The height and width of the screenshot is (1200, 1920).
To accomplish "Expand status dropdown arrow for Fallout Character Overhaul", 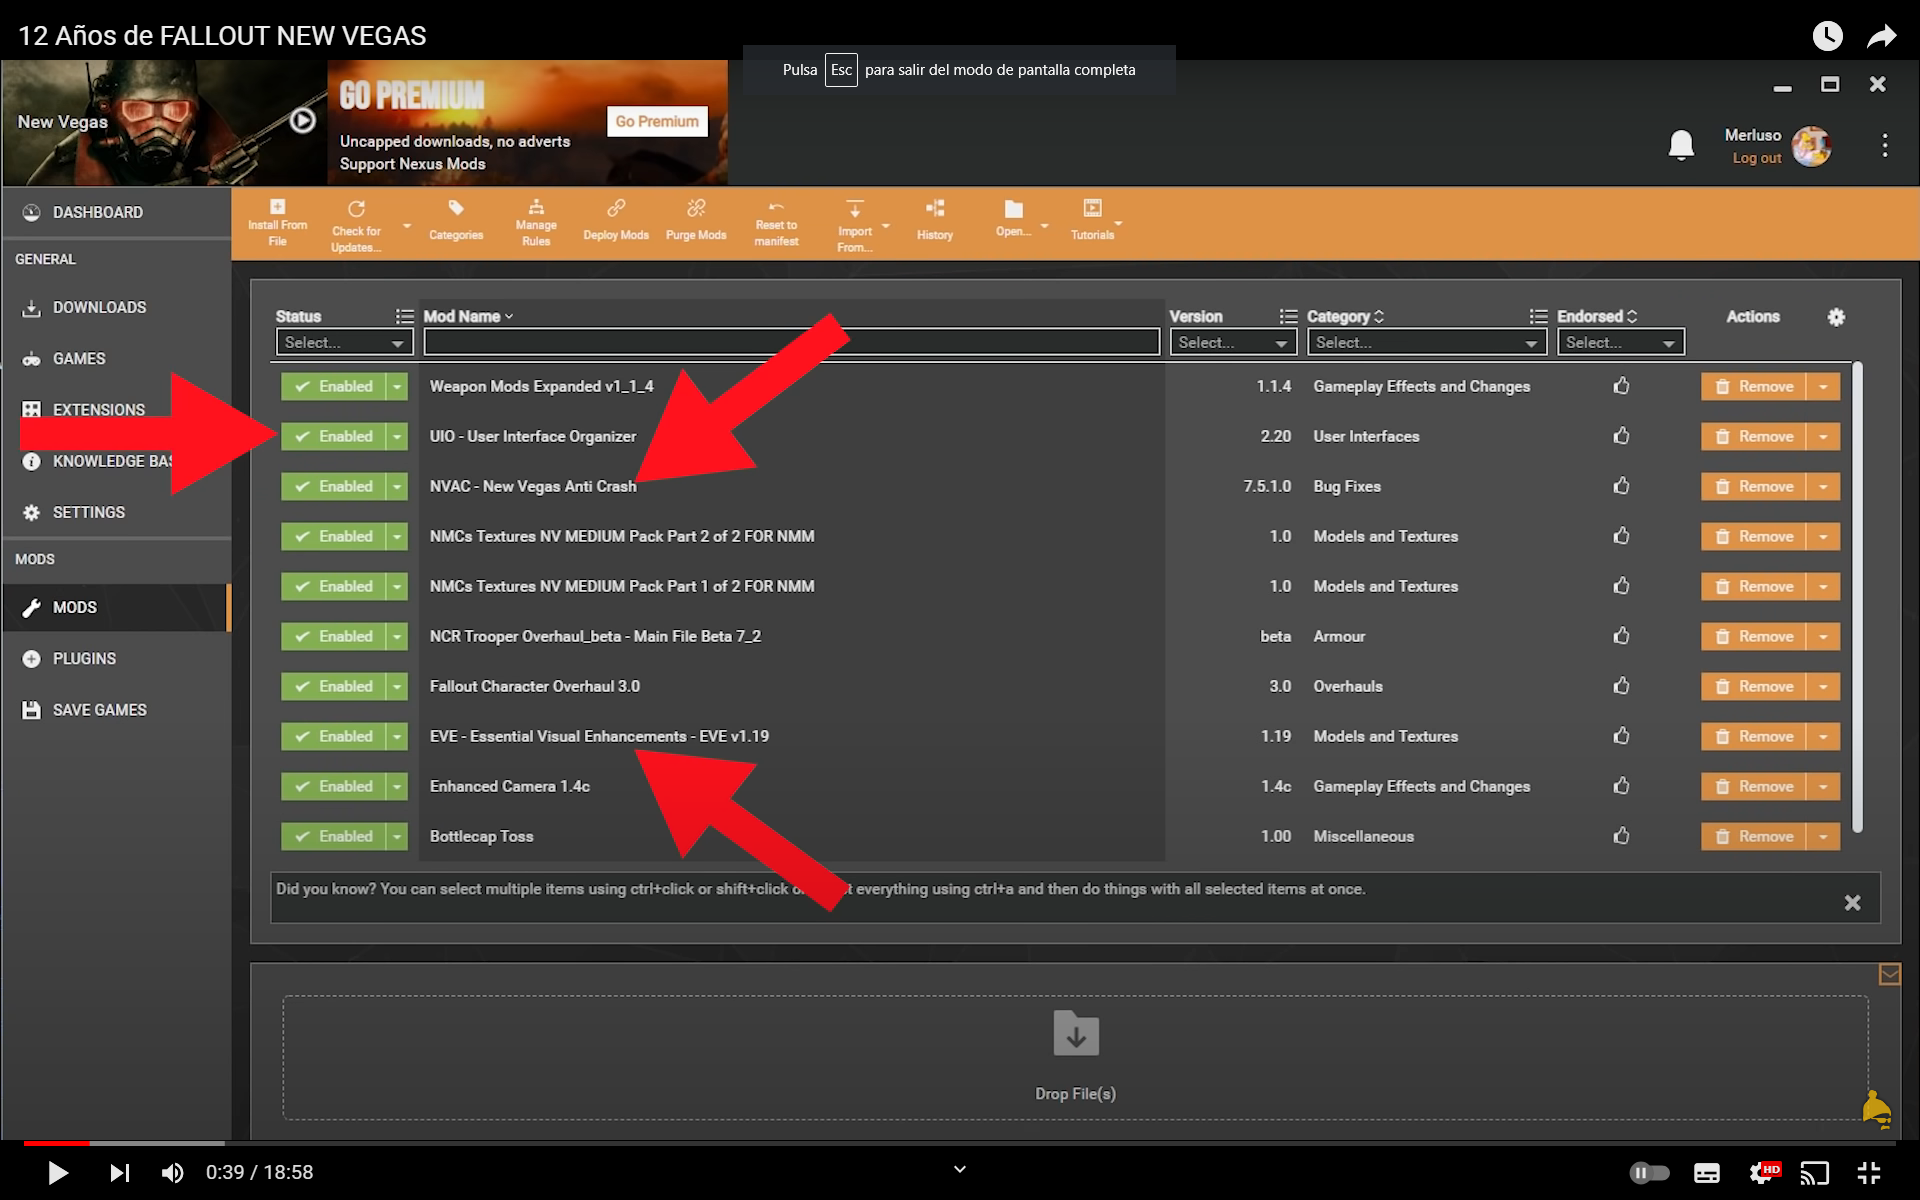I will [x=397, y=686].
